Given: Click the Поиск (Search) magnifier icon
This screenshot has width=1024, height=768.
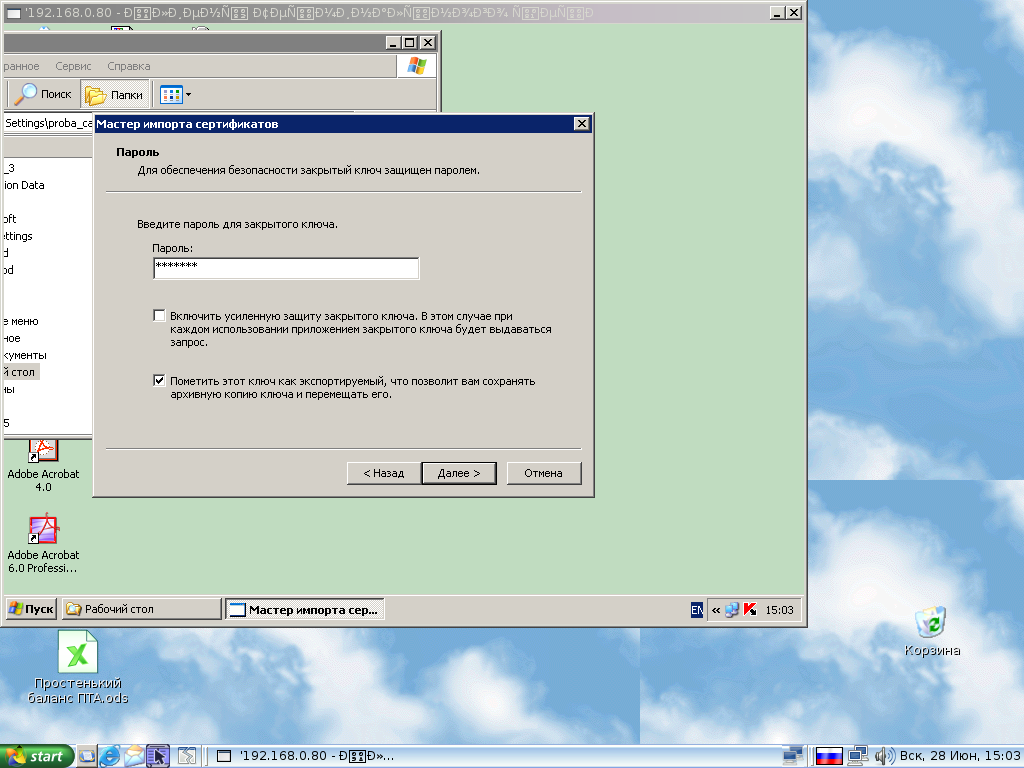Looking at the screenshot, I should 27,94.
